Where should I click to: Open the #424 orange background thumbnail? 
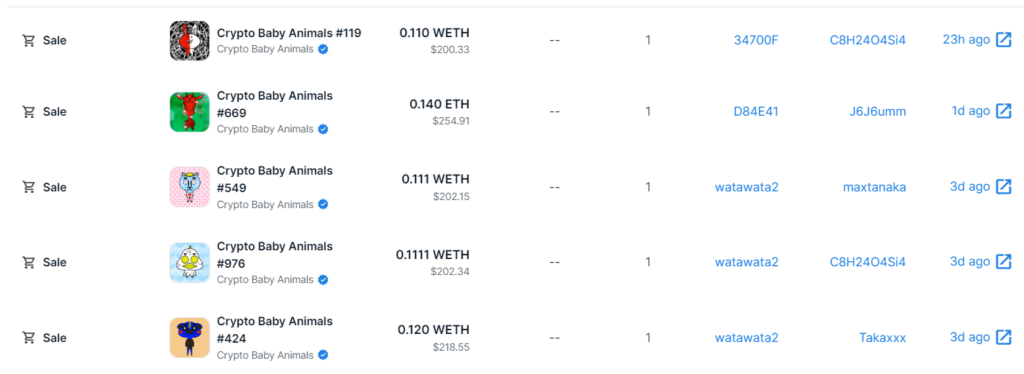pyautogui.click(x=189, y=337)
